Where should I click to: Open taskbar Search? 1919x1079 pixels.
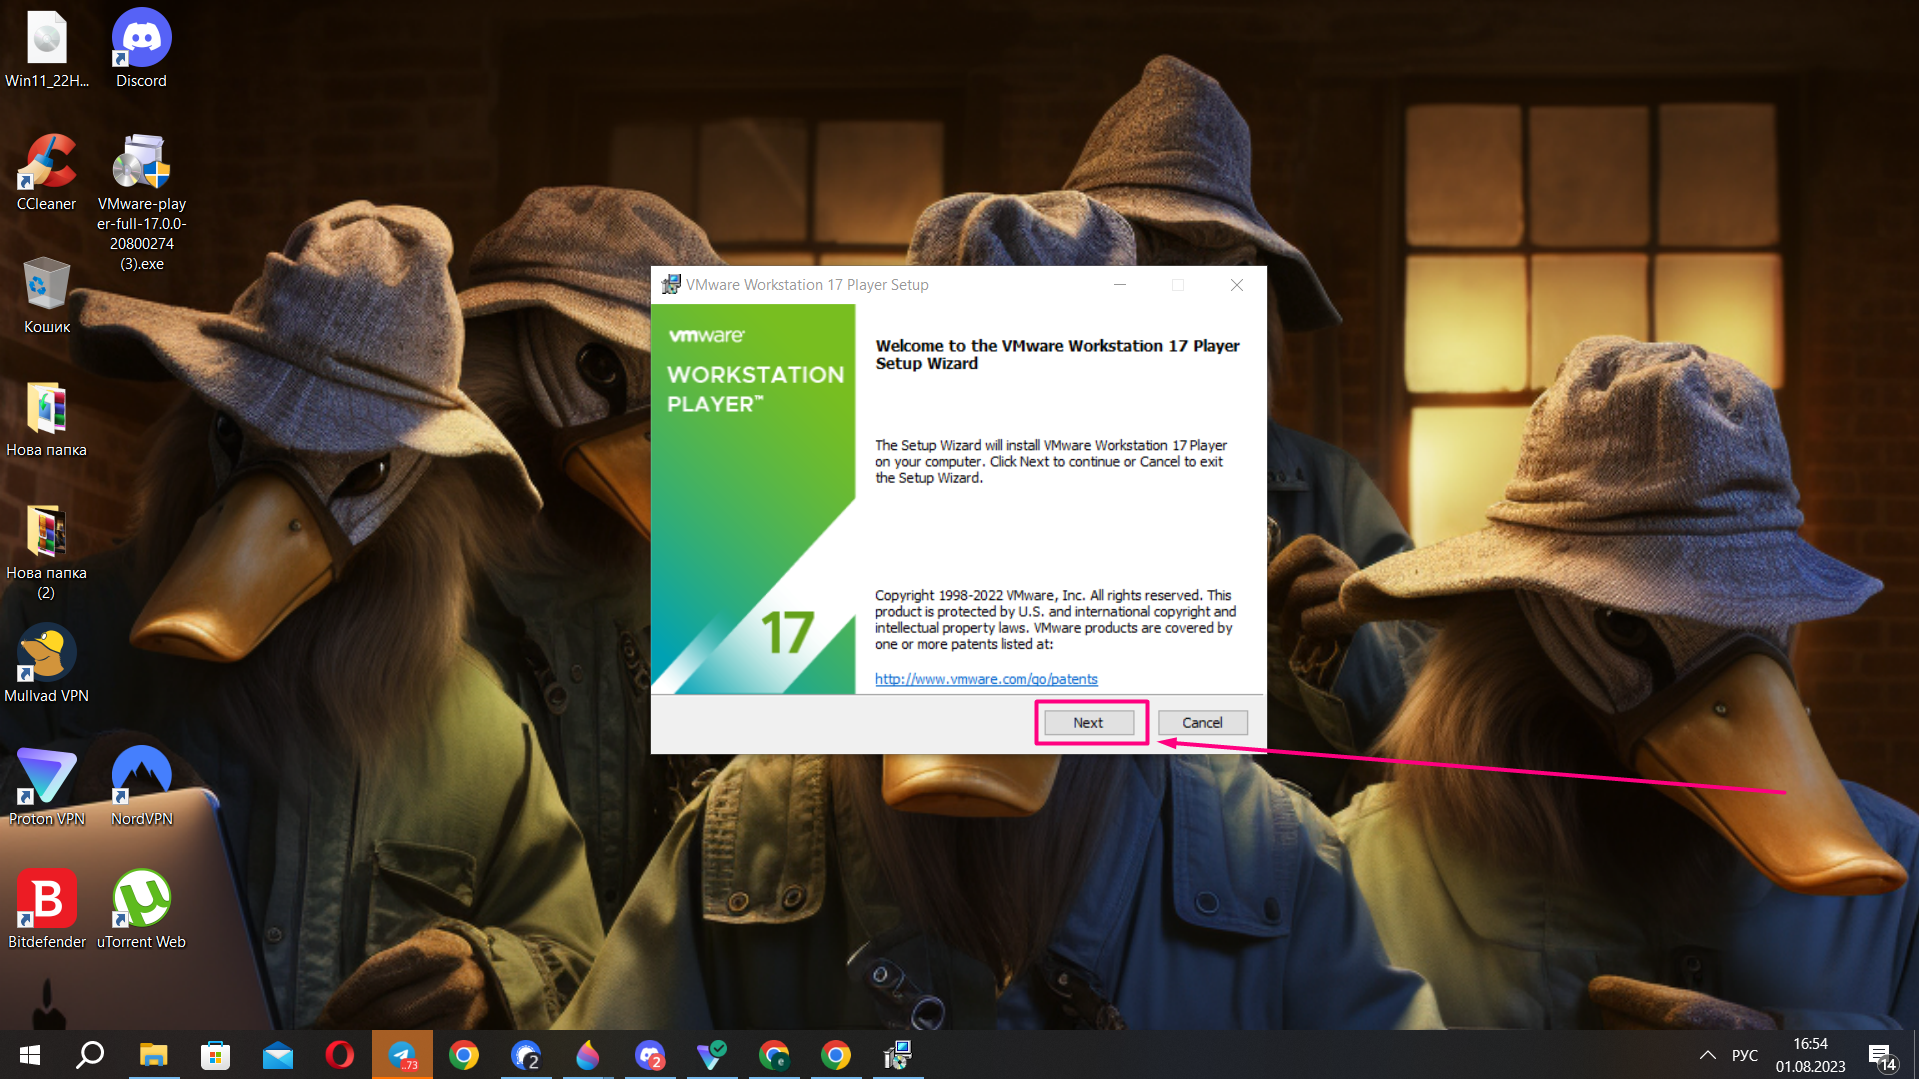[91, 1055]
